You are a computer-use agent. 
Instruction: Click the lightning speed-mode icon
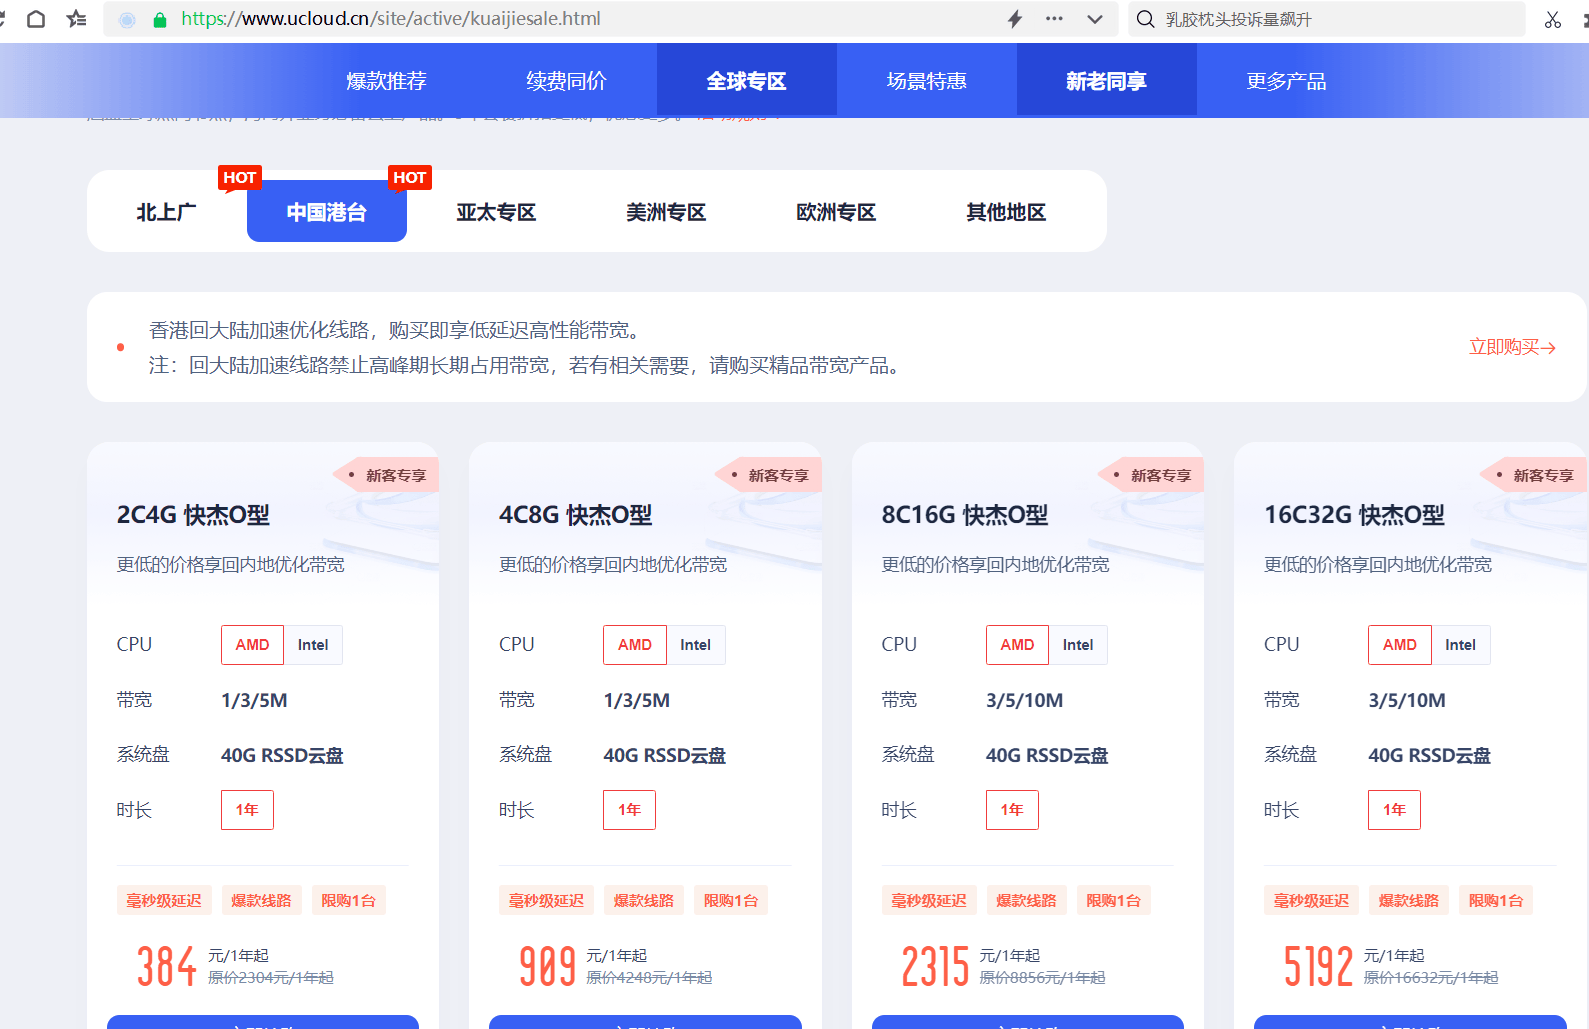click(x=1015, y=19)
